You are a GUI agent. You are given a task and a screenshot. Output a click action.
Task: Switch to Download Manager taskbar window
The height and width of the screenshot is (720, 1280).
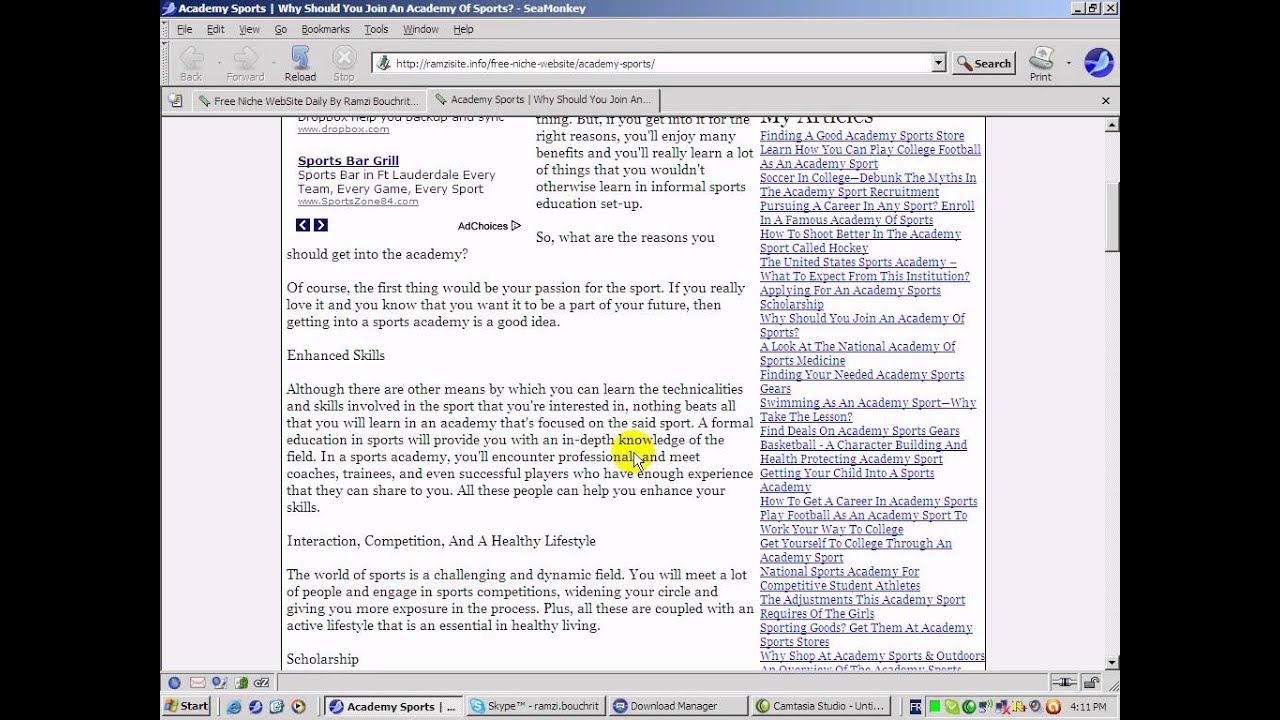(x=677, y=706)
